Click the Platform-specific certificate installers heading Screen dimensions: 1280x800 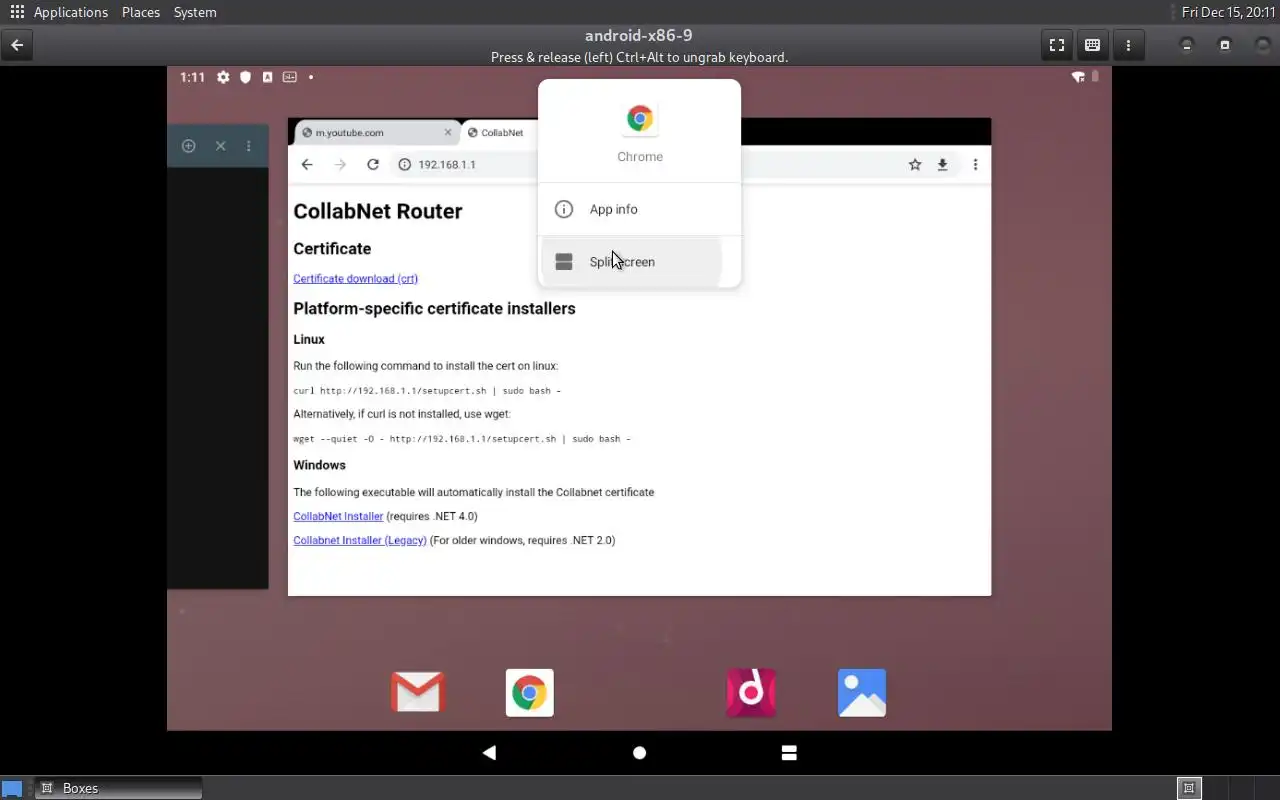tap(434, 309)
